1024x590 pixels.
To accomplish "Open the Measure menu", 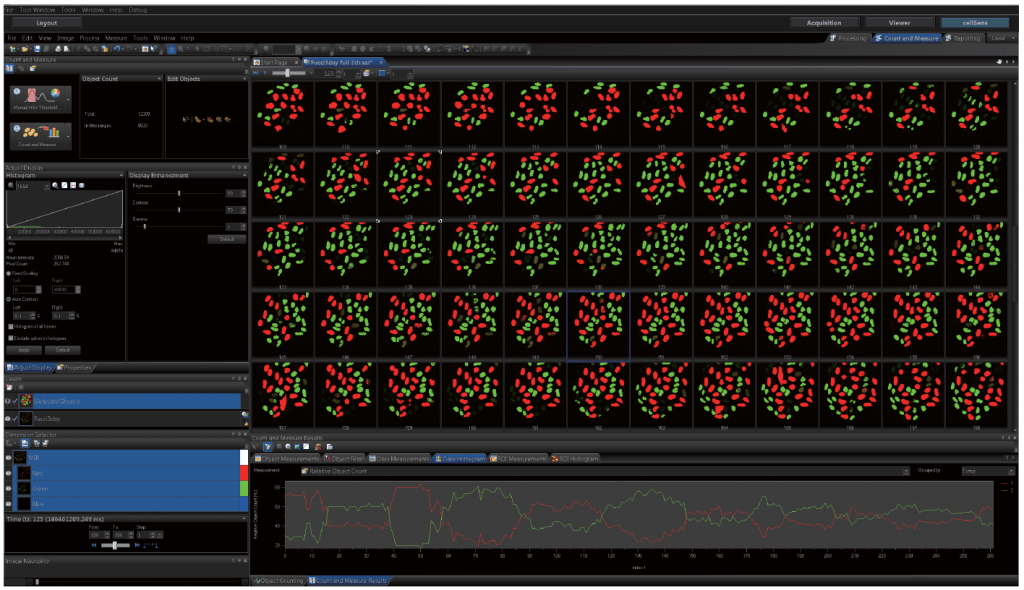I will tap(116, 37).
